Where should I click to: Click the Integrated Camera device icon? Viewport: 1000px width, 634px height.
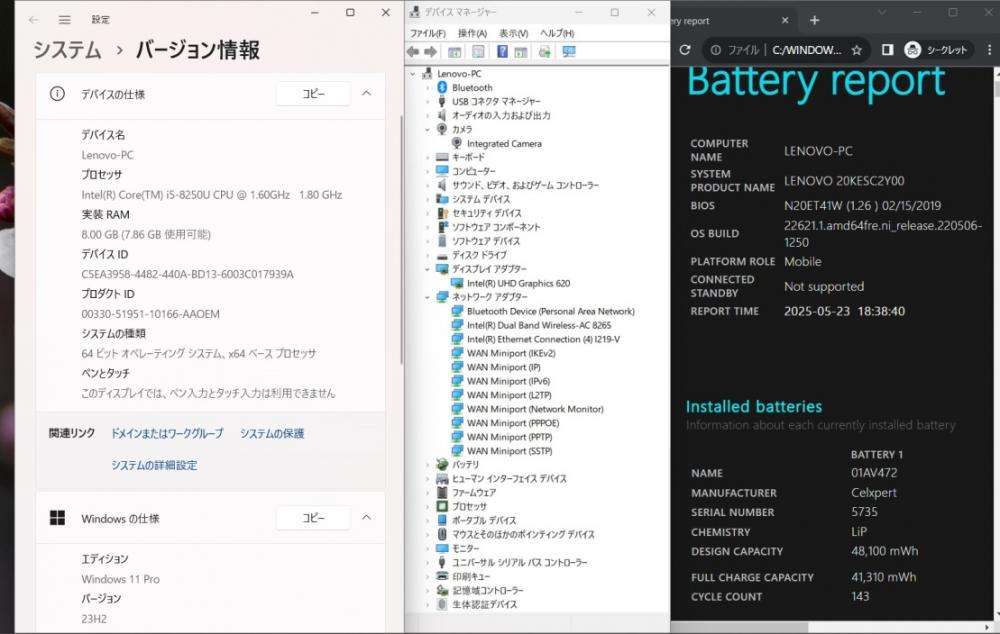[457, 144]
